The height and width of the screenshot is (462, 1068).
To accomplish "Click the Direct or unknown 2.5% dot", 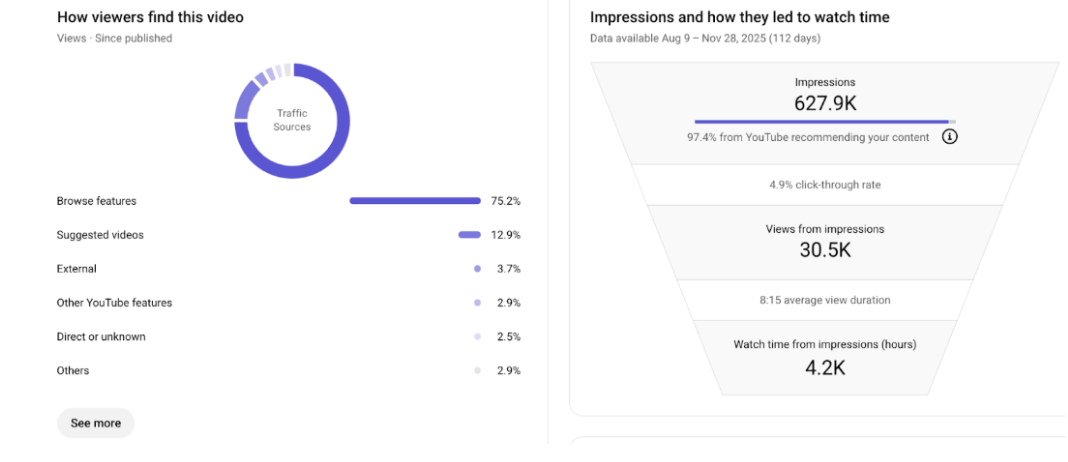I will pyautogui.click(x=478, y=337).
